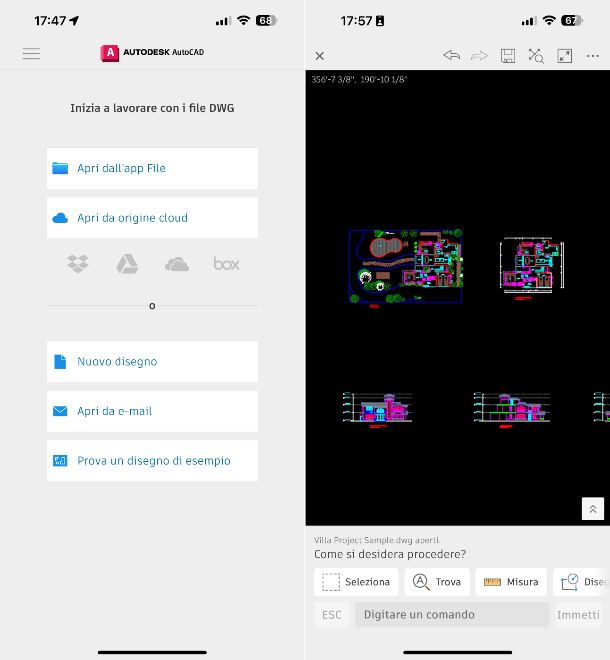The height and width of the screenshot is (660, 610).
Task: Create a Nuovo disegno
Action: point(152,362)
